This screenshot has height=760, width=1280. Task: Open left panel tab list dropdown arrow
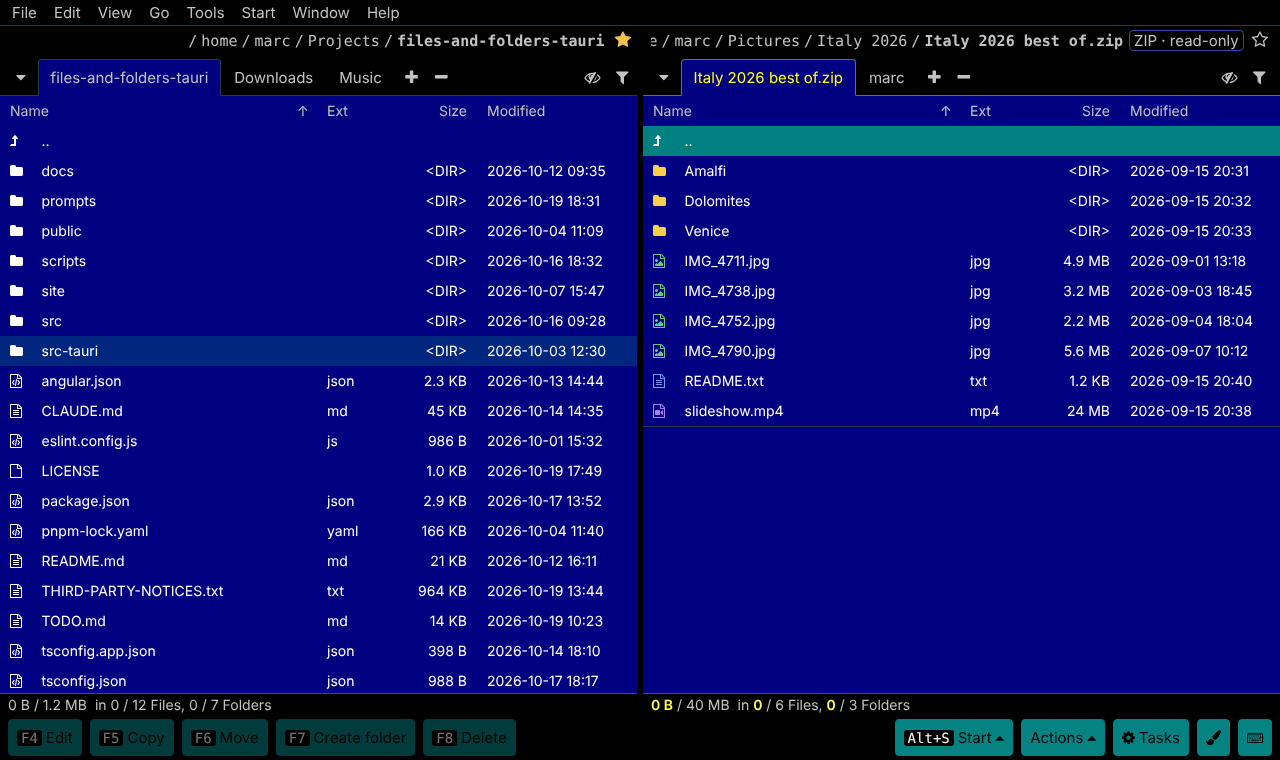(x=20, y=78)
